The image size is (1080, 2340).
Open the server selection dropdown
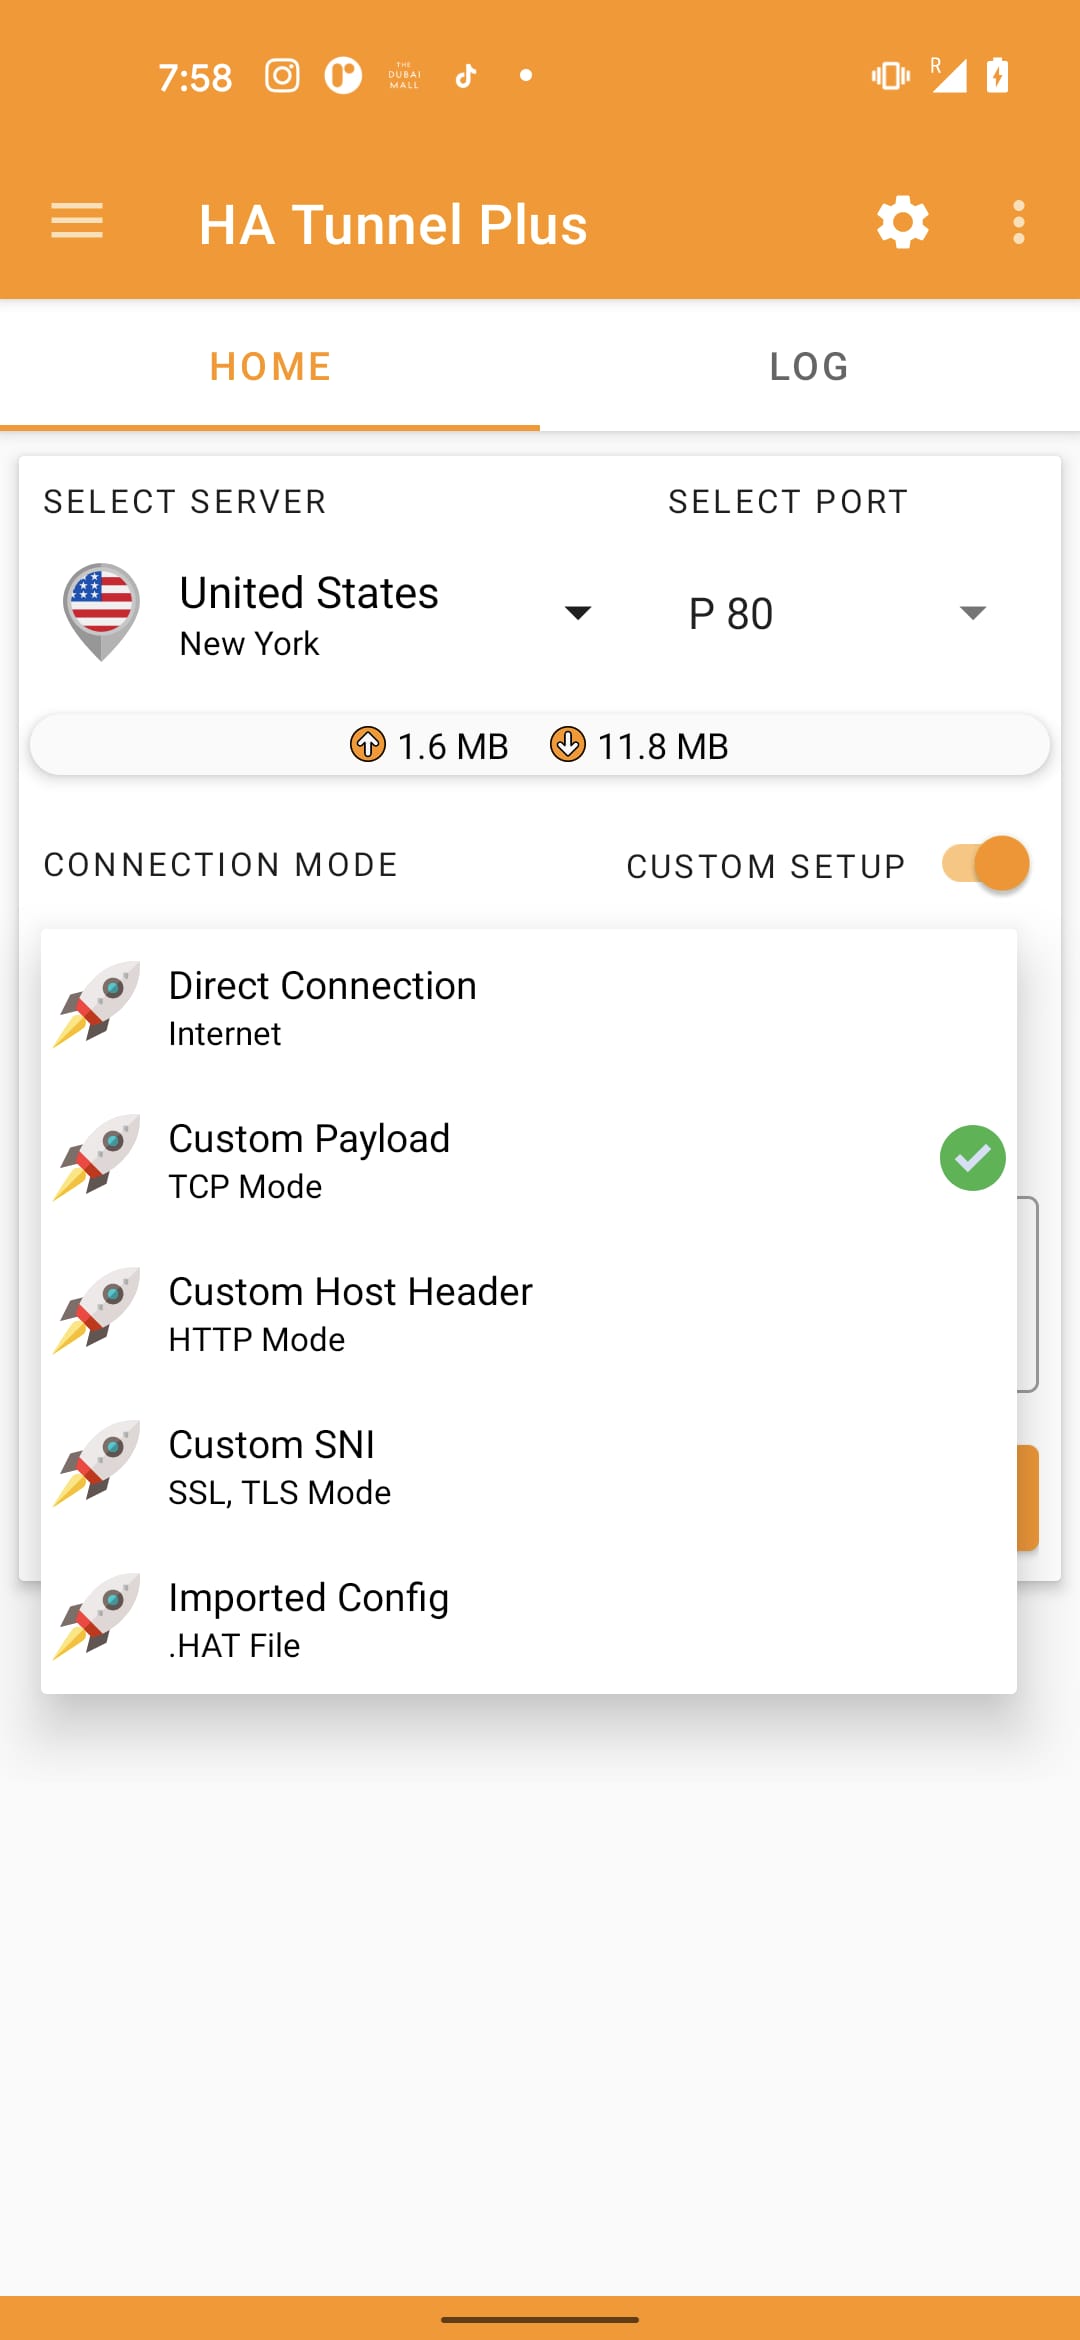pyautogui.click(x=580, y=612)
